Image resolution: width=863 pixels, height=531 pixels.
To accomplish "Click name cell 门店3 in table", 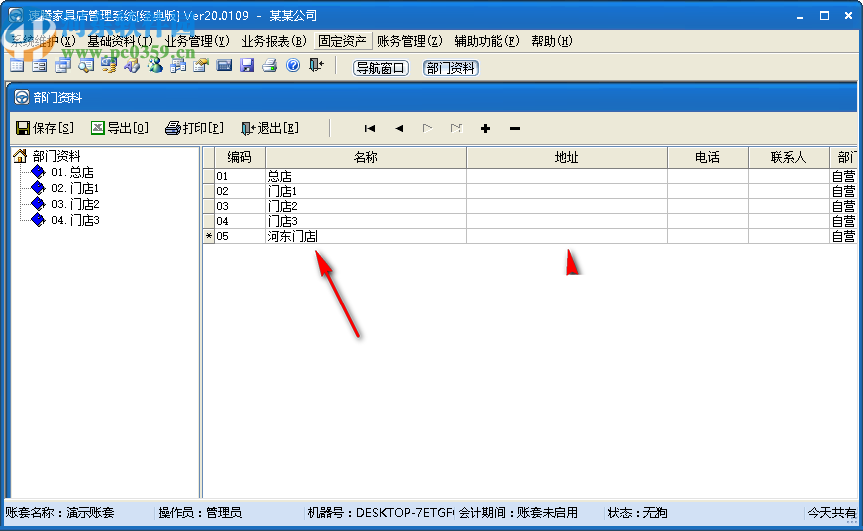I will tap(365, 221).
